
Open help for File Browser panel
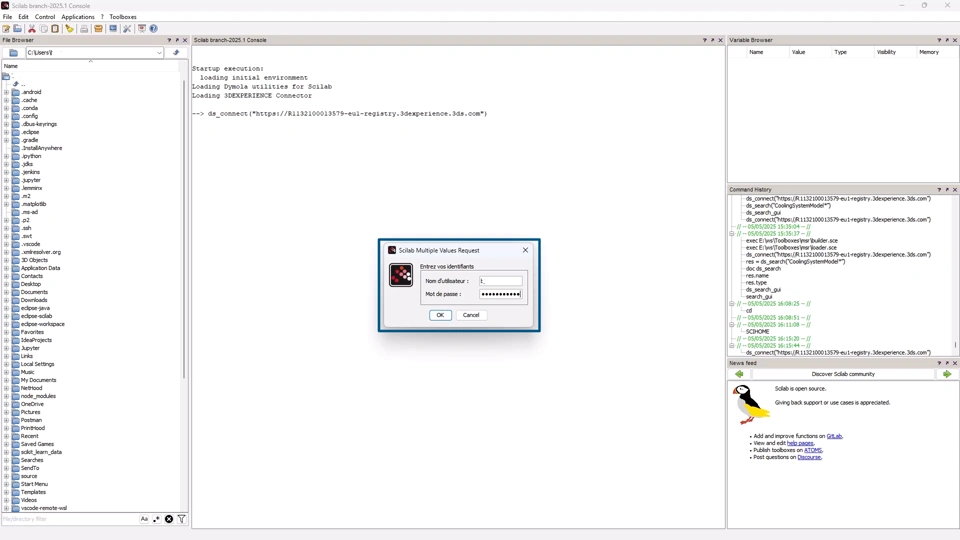click(x=170, y=40)
